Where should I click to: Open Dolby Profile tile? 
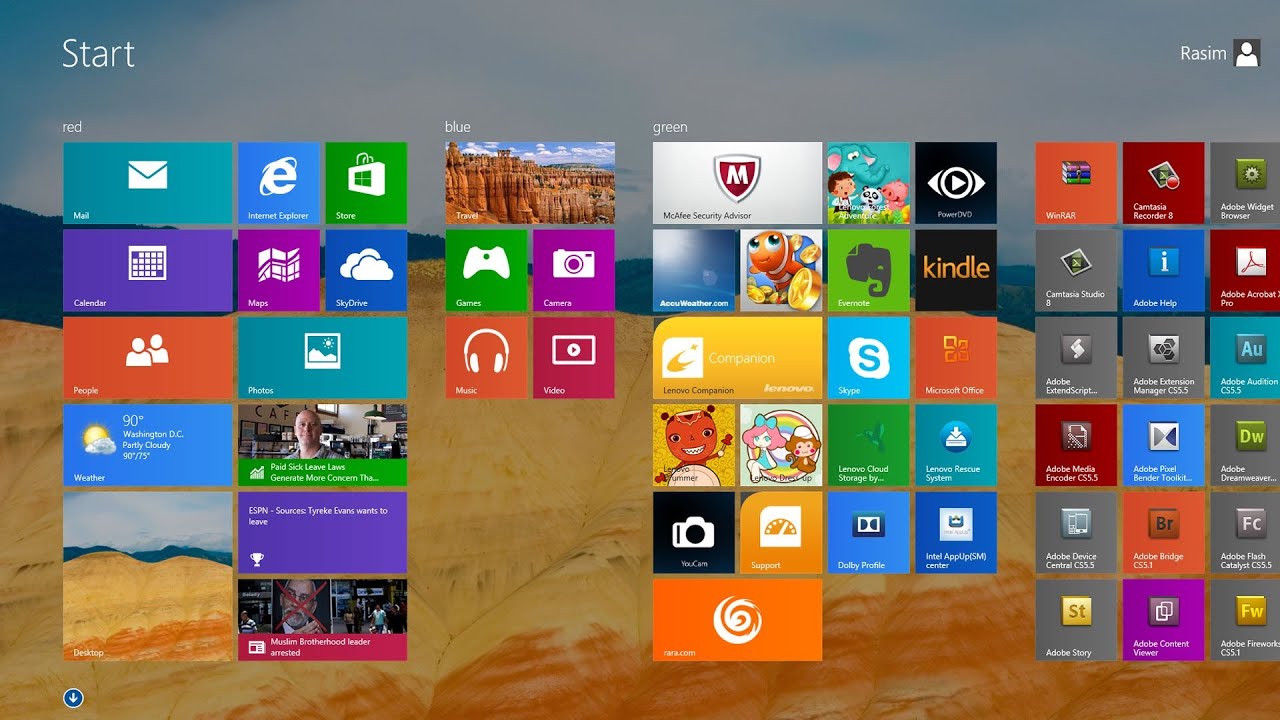pos(869,533)
